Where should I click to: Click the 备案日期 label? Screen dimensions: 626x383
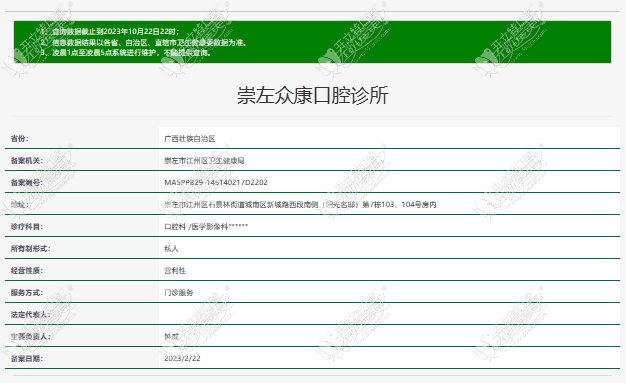(x=27, y=358)
